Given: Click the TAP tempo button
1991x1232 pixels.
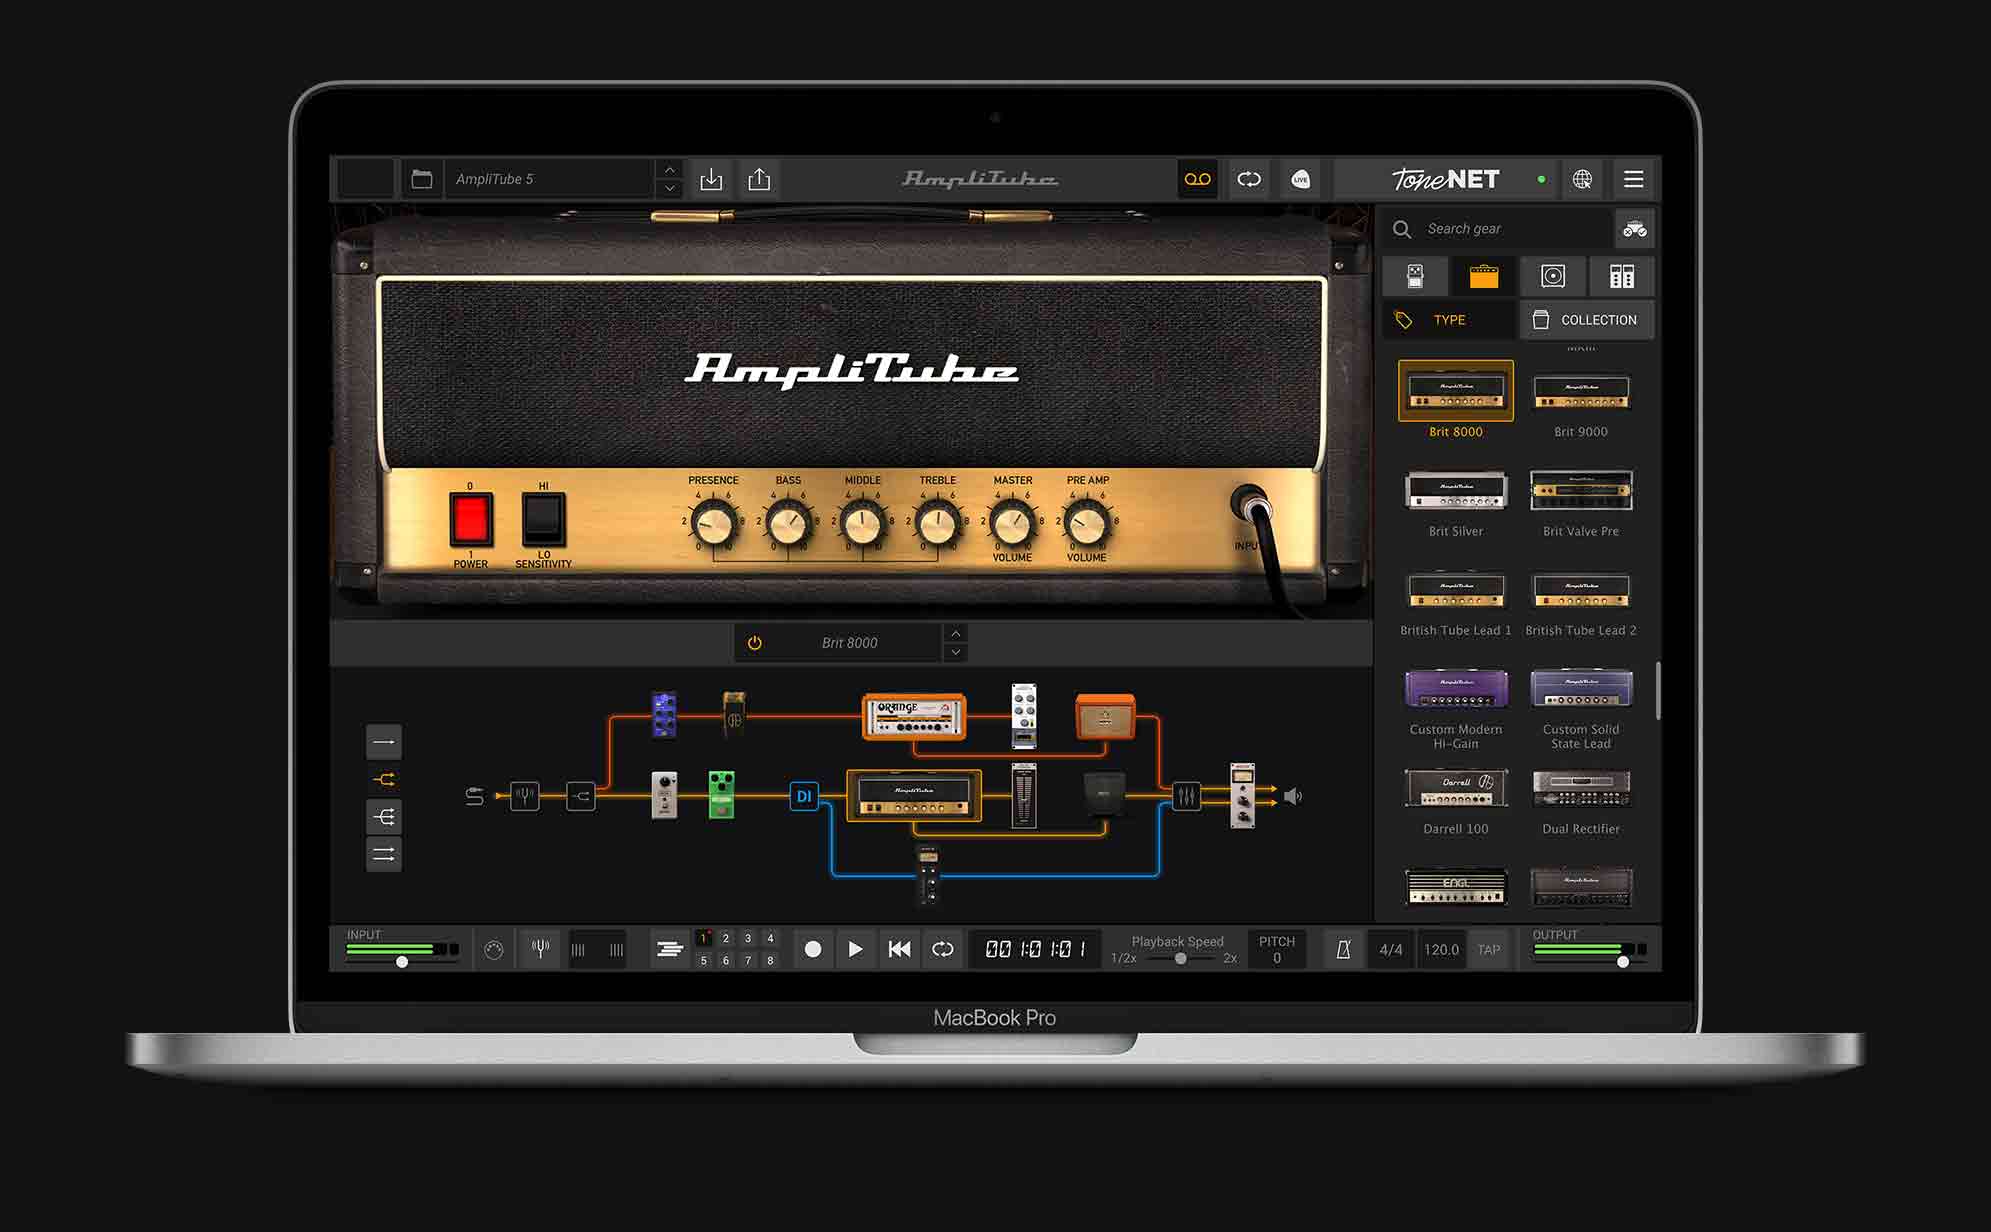Looking at the screenshot, I should [x=1489, y=949].
